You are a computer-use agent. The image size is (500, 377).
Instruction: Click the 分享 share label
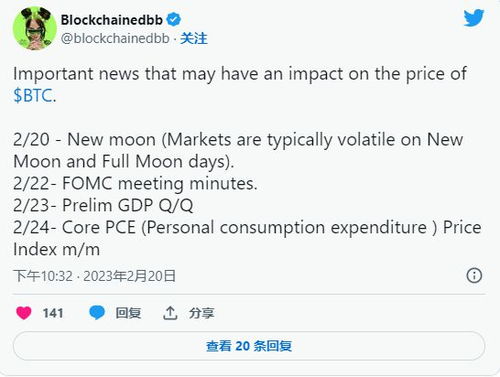pyautogui.click(x=201, y=313)
